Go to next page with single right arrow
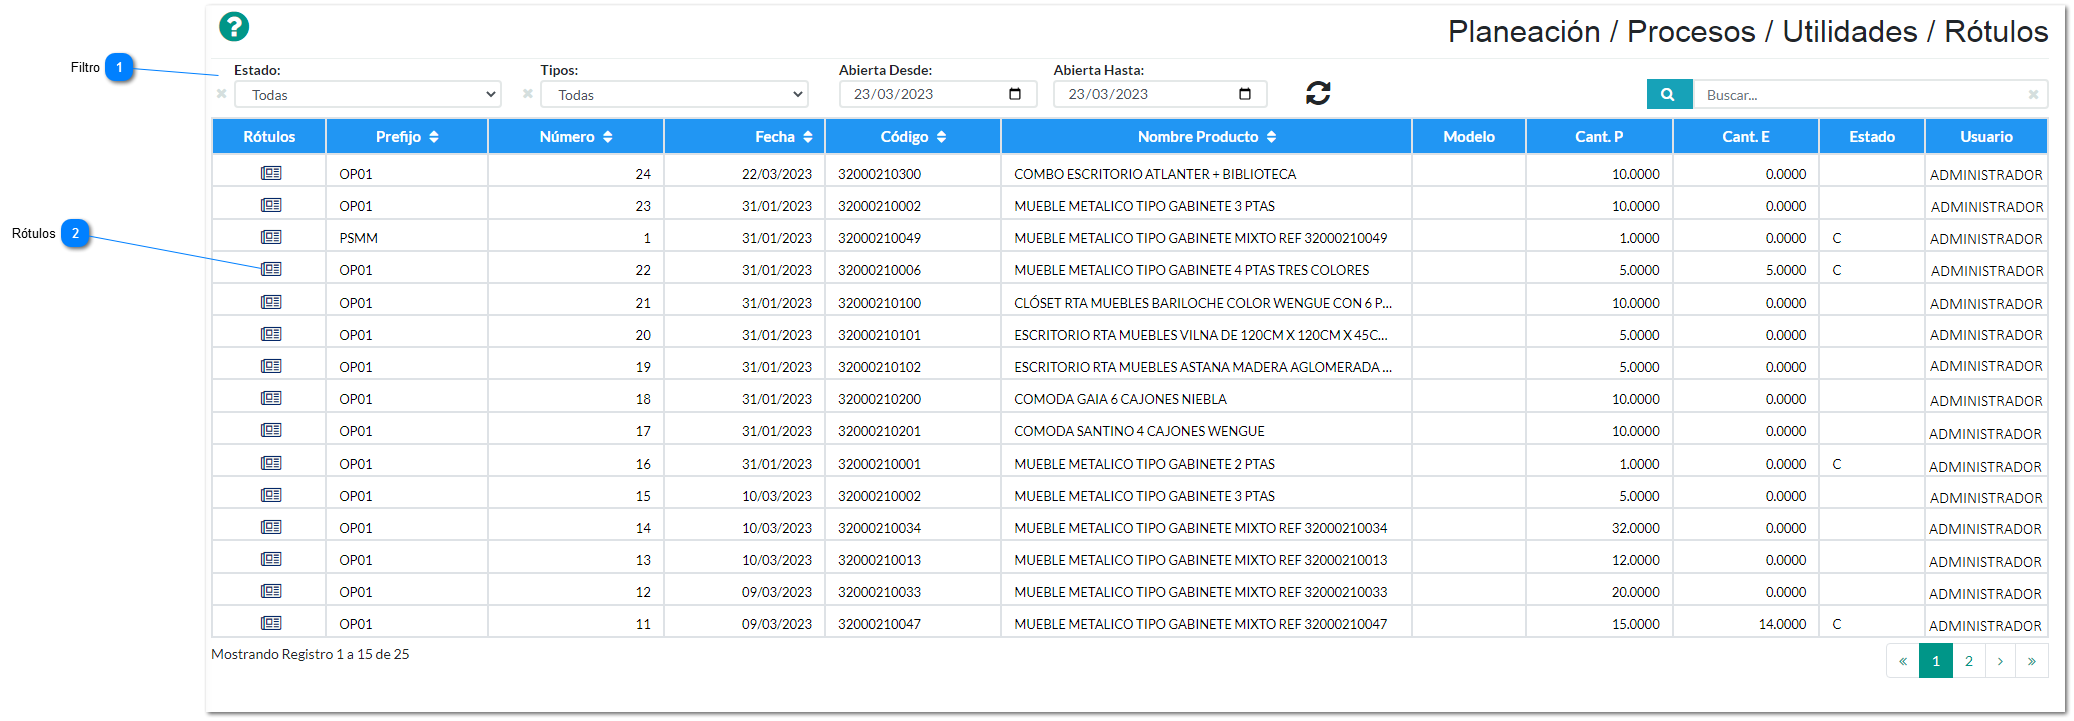The height and width of the screenshot is (721, 2074). [x=2000, y=661]
